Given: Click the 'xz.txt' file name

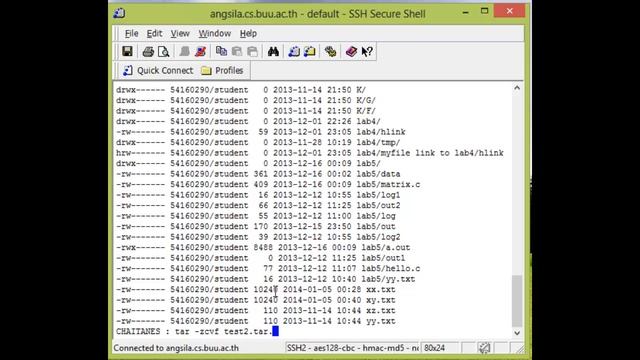Looking at the screenshot, I should [x=380, y=311].
